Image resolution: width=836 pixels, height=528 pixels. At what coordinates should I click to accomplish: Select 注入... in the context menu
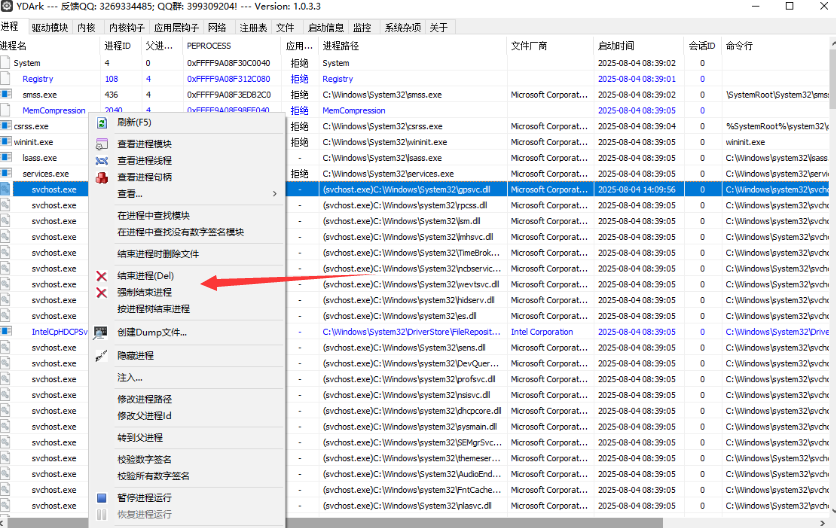[130, 378]
